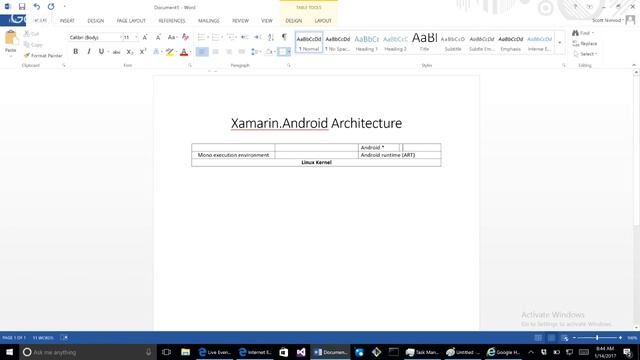Switch to the REFERENCES tab

pos(172,21)
